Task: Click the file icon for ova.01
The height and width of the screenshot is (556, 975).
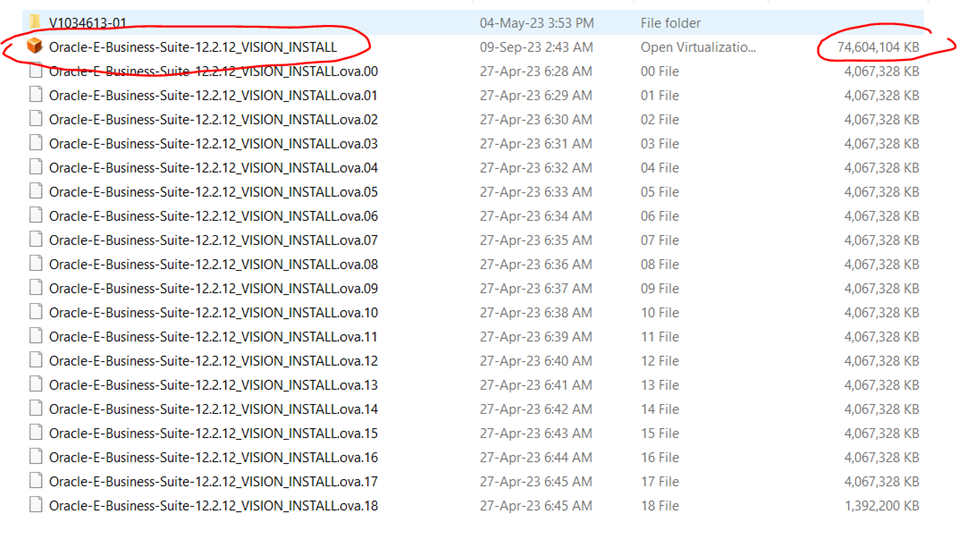Action: (x=36, y=95)
